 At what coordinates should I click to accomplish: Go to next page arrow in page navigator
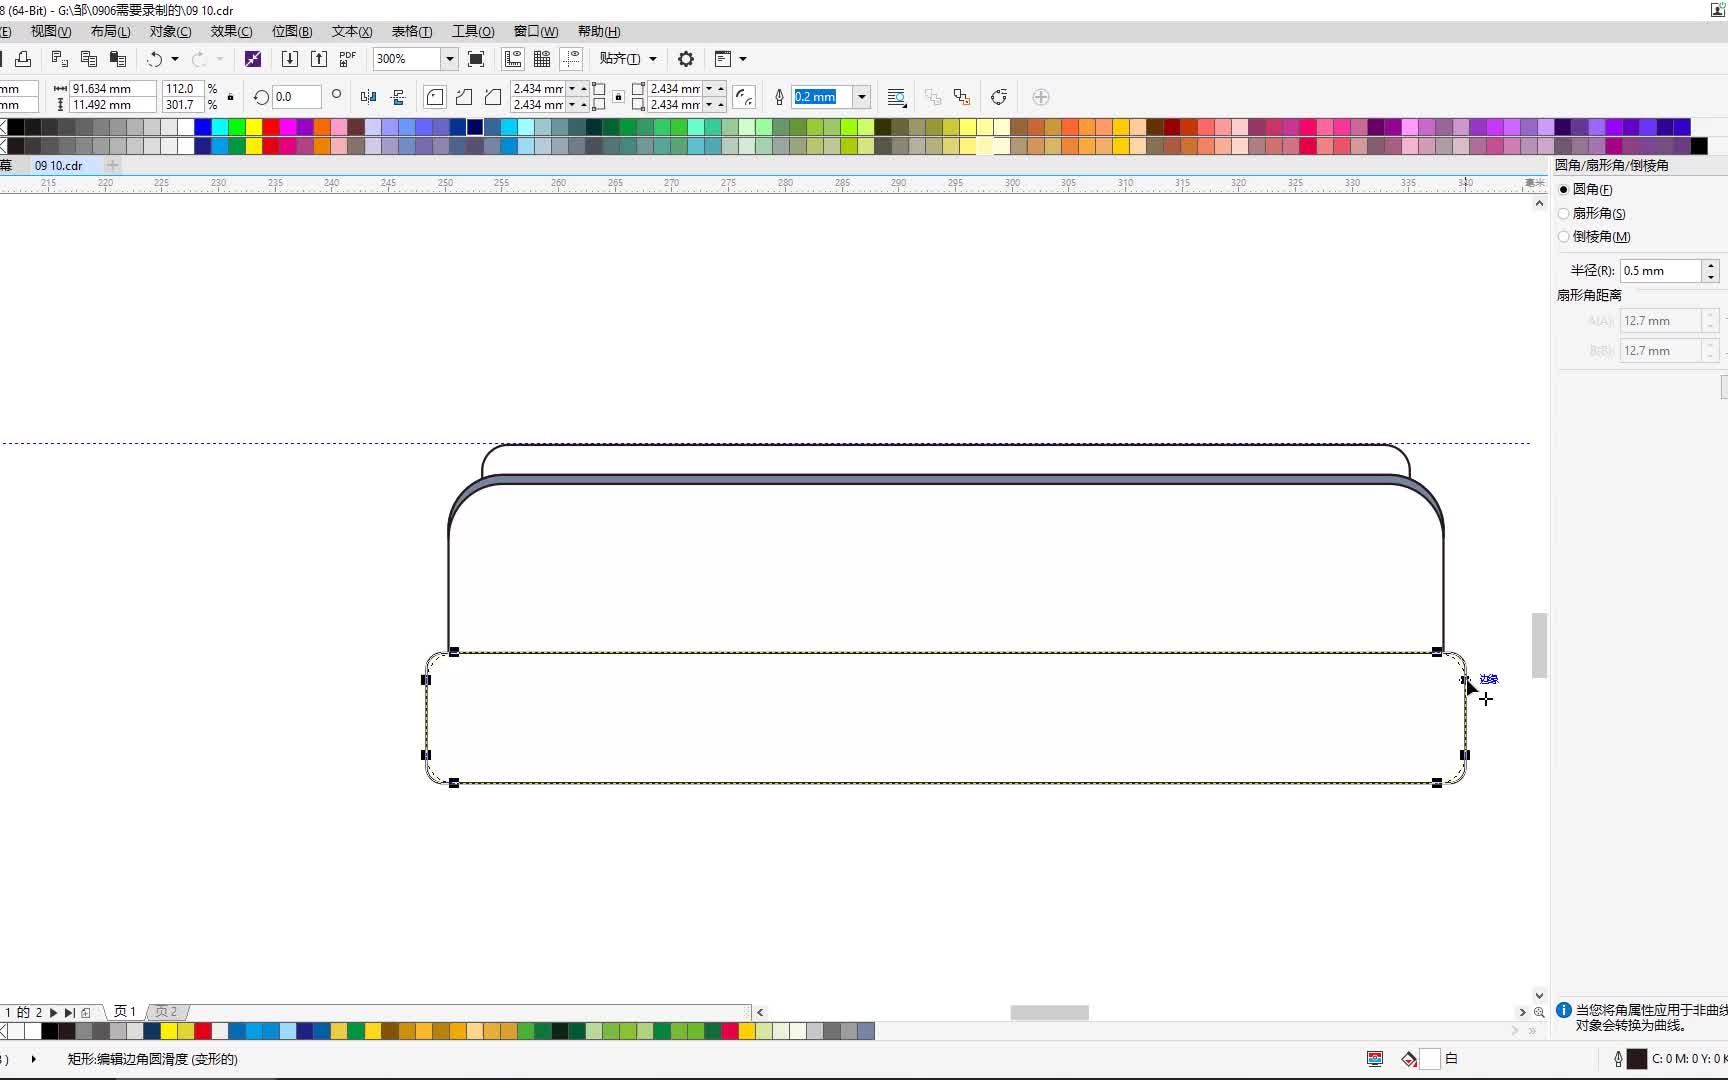pos(53,1012)
